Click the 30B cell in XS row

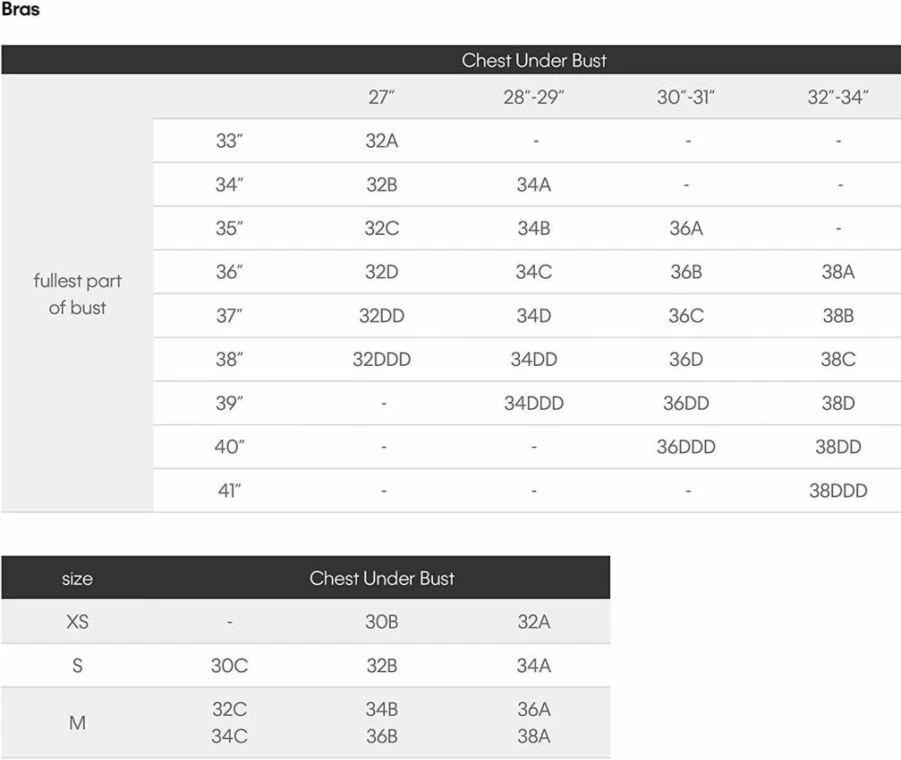pos(382,622)
